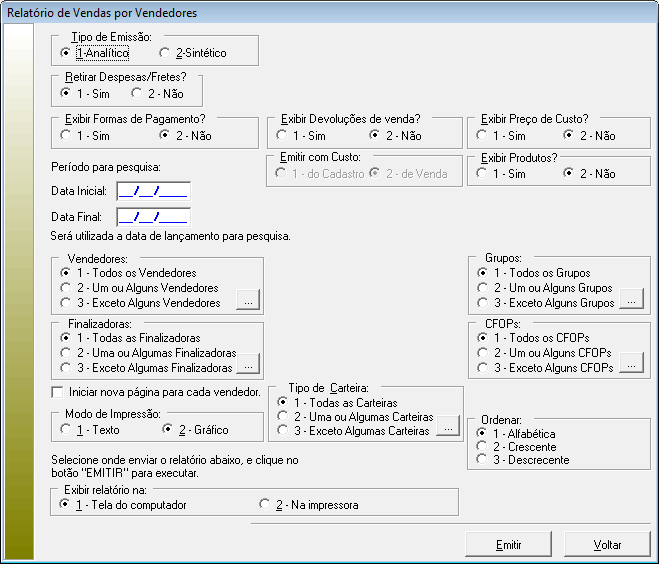The width and height of the screenshot is (659, 564).
Task: Select '2 - Na impressora' output option
Action: pos(265,505)
